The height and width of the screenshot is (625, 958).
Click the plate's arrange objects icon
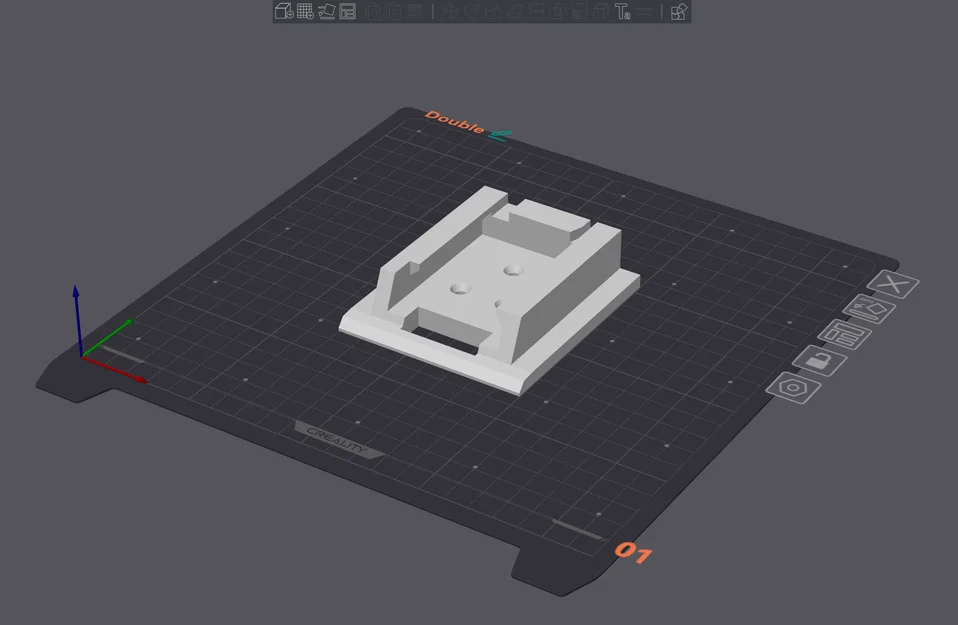844,335
